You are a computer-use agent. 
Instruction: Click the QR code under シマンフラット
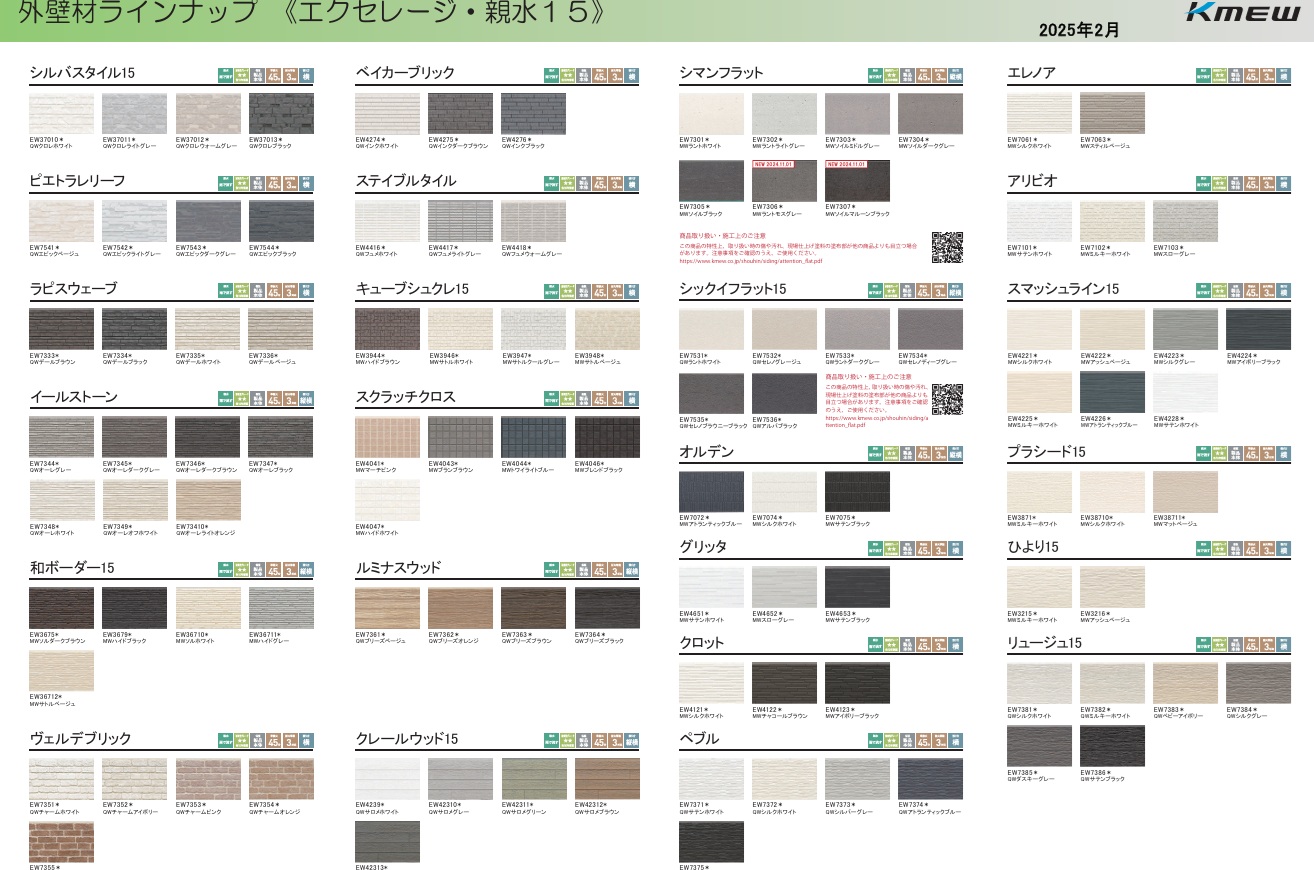click(946, 247)
